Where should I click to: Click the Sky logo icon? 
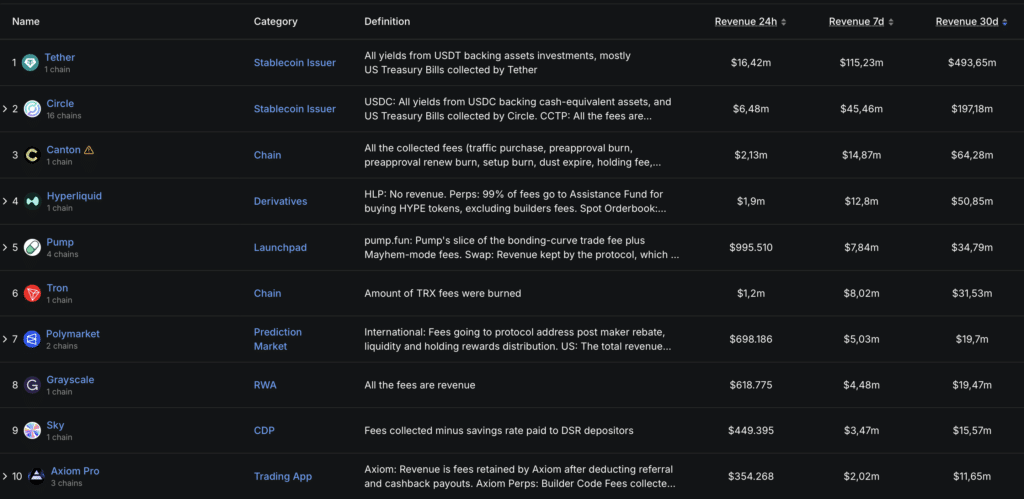point(32,430)
